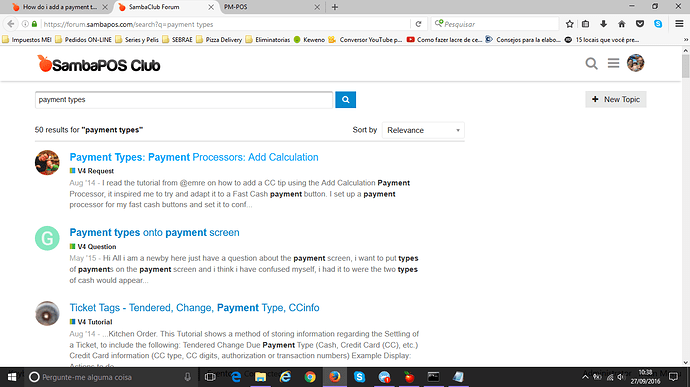The height and width of the screenshot is (387, 690).
Task: Select the SambaClub Forum tab
Action: coord(154,7)
